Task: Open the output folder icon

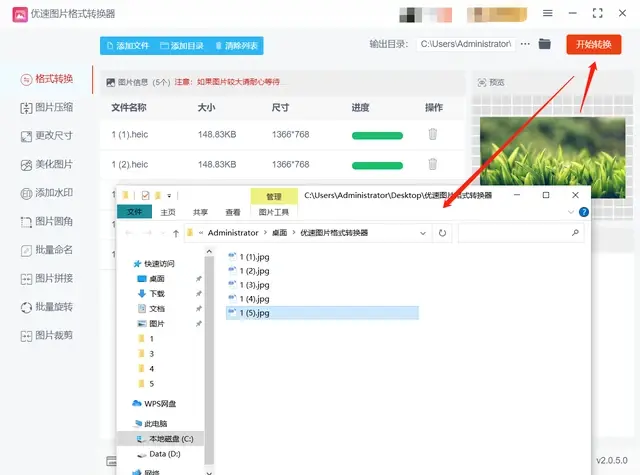Action: [544, 44]
